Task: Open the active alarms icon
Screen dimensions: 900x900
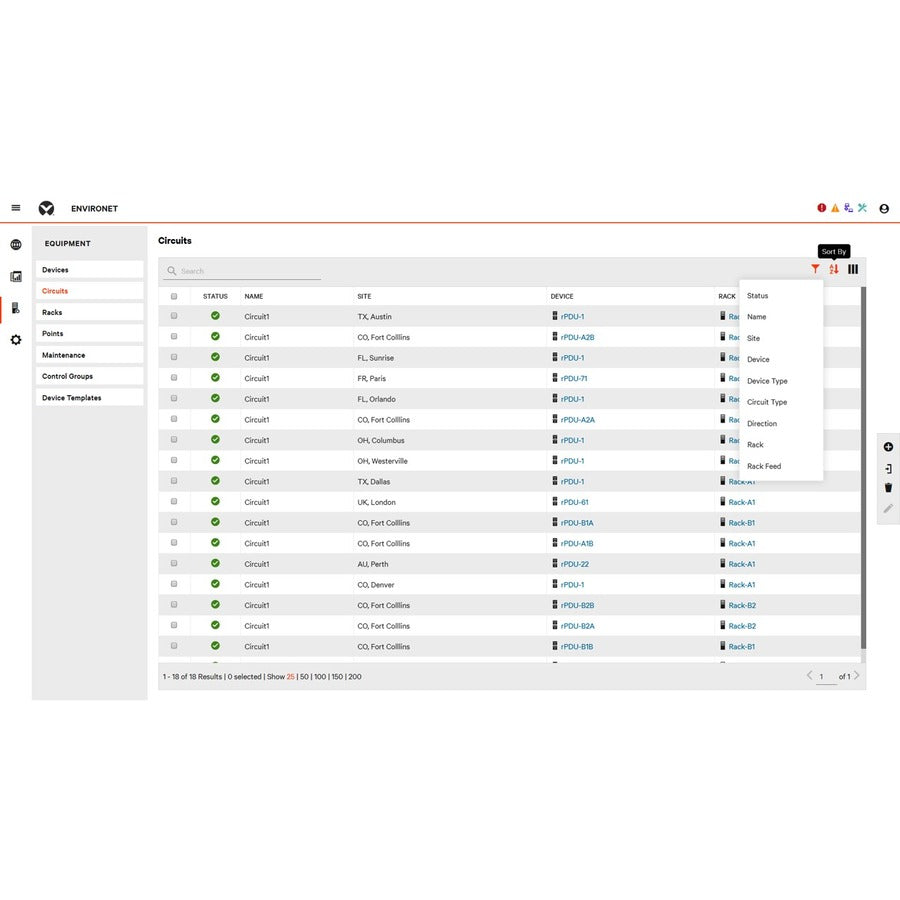Action: pos(822,208)
